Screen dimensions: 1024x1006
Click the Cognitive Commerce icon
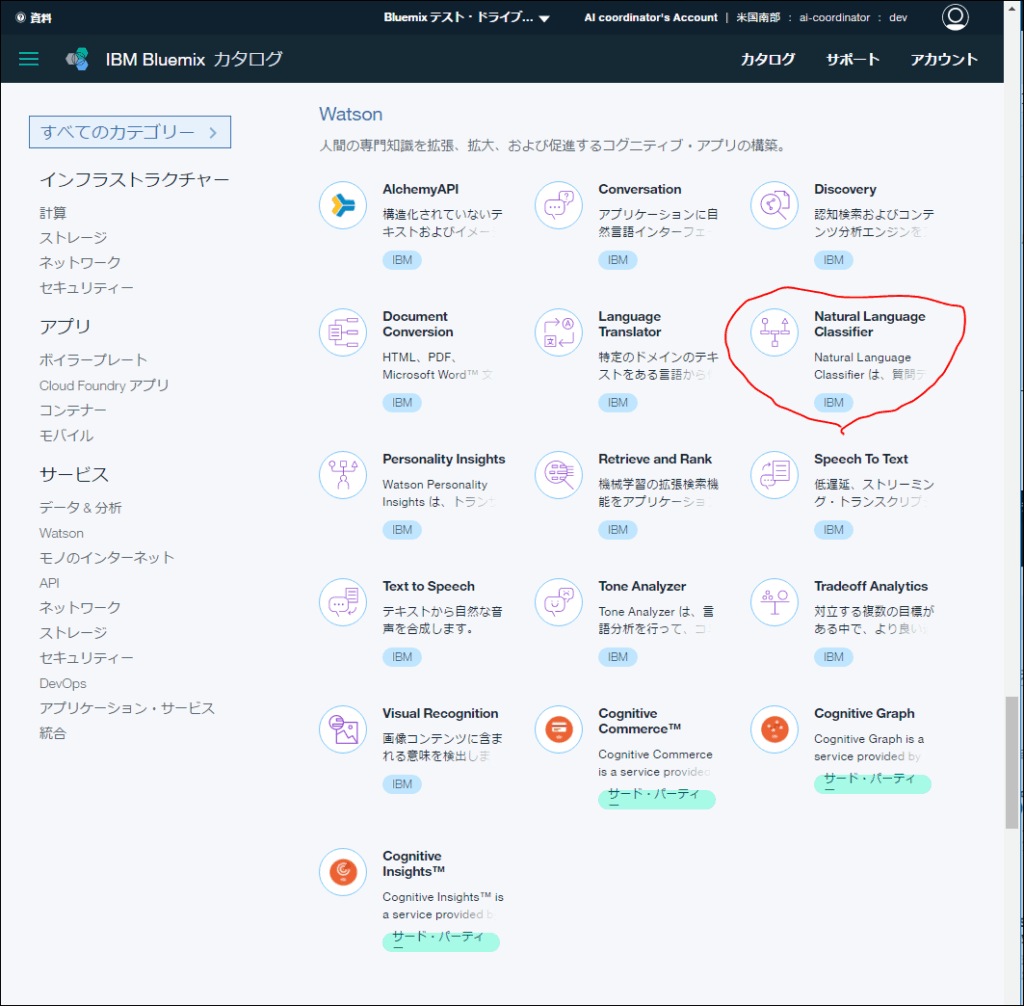click(558, 730)
